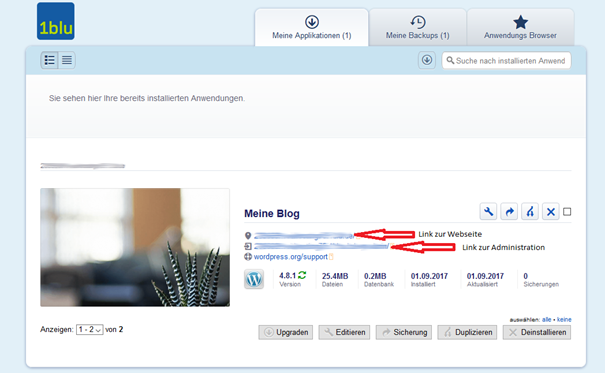The width and height of the screenshot is (605, 373).
Task: Tick the checkbox next to Meine Blog
Action: pyautogui.click(x=567, y=212)
